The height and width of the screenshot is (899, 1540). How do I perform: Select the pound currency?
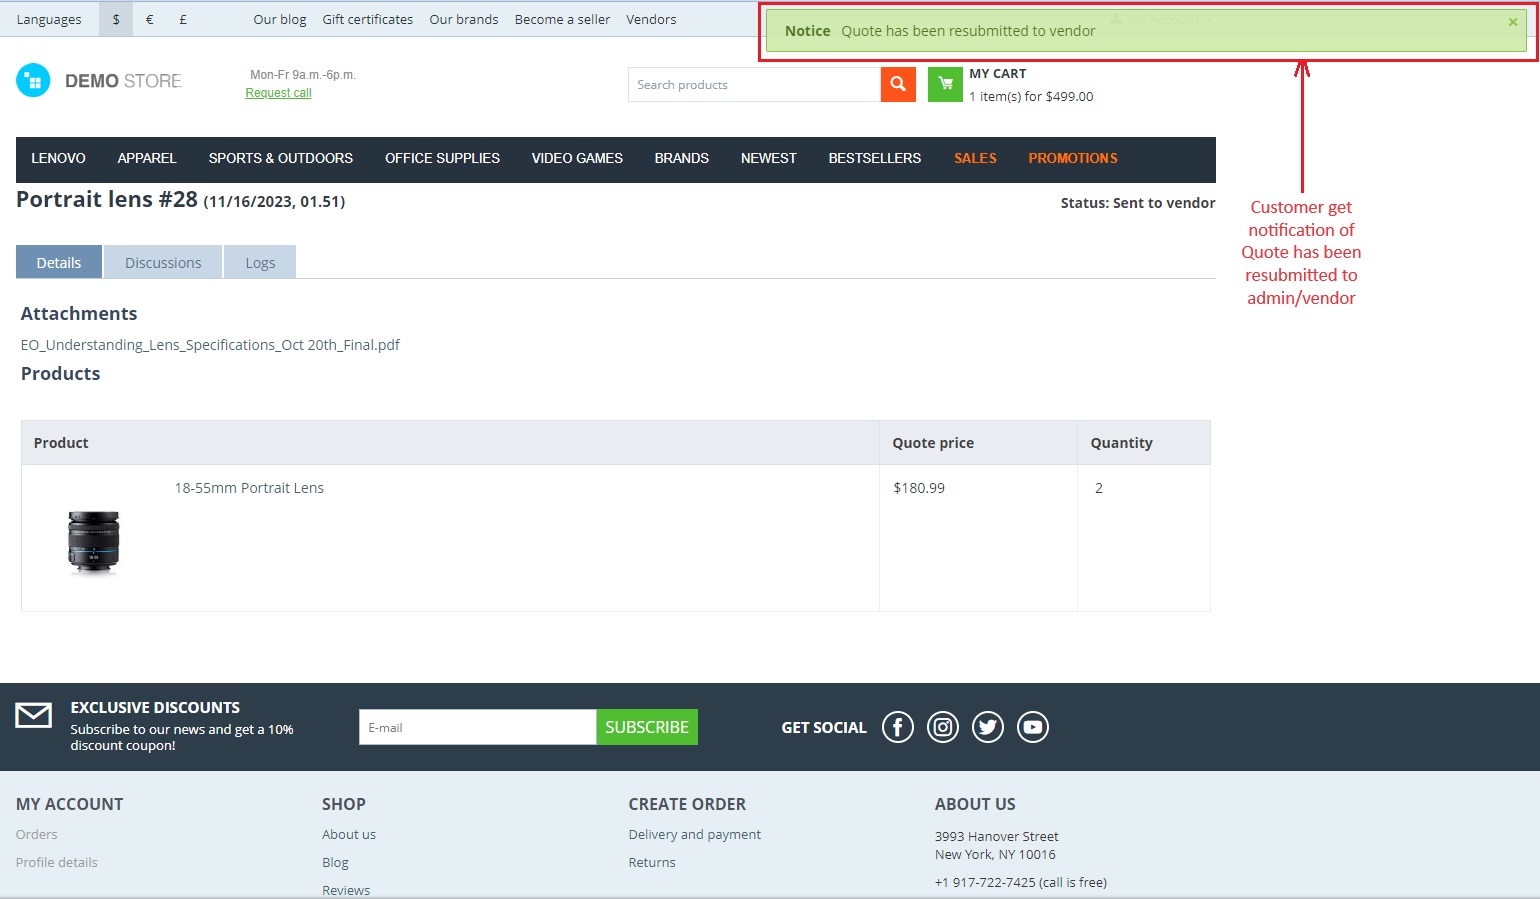(183, 19)
